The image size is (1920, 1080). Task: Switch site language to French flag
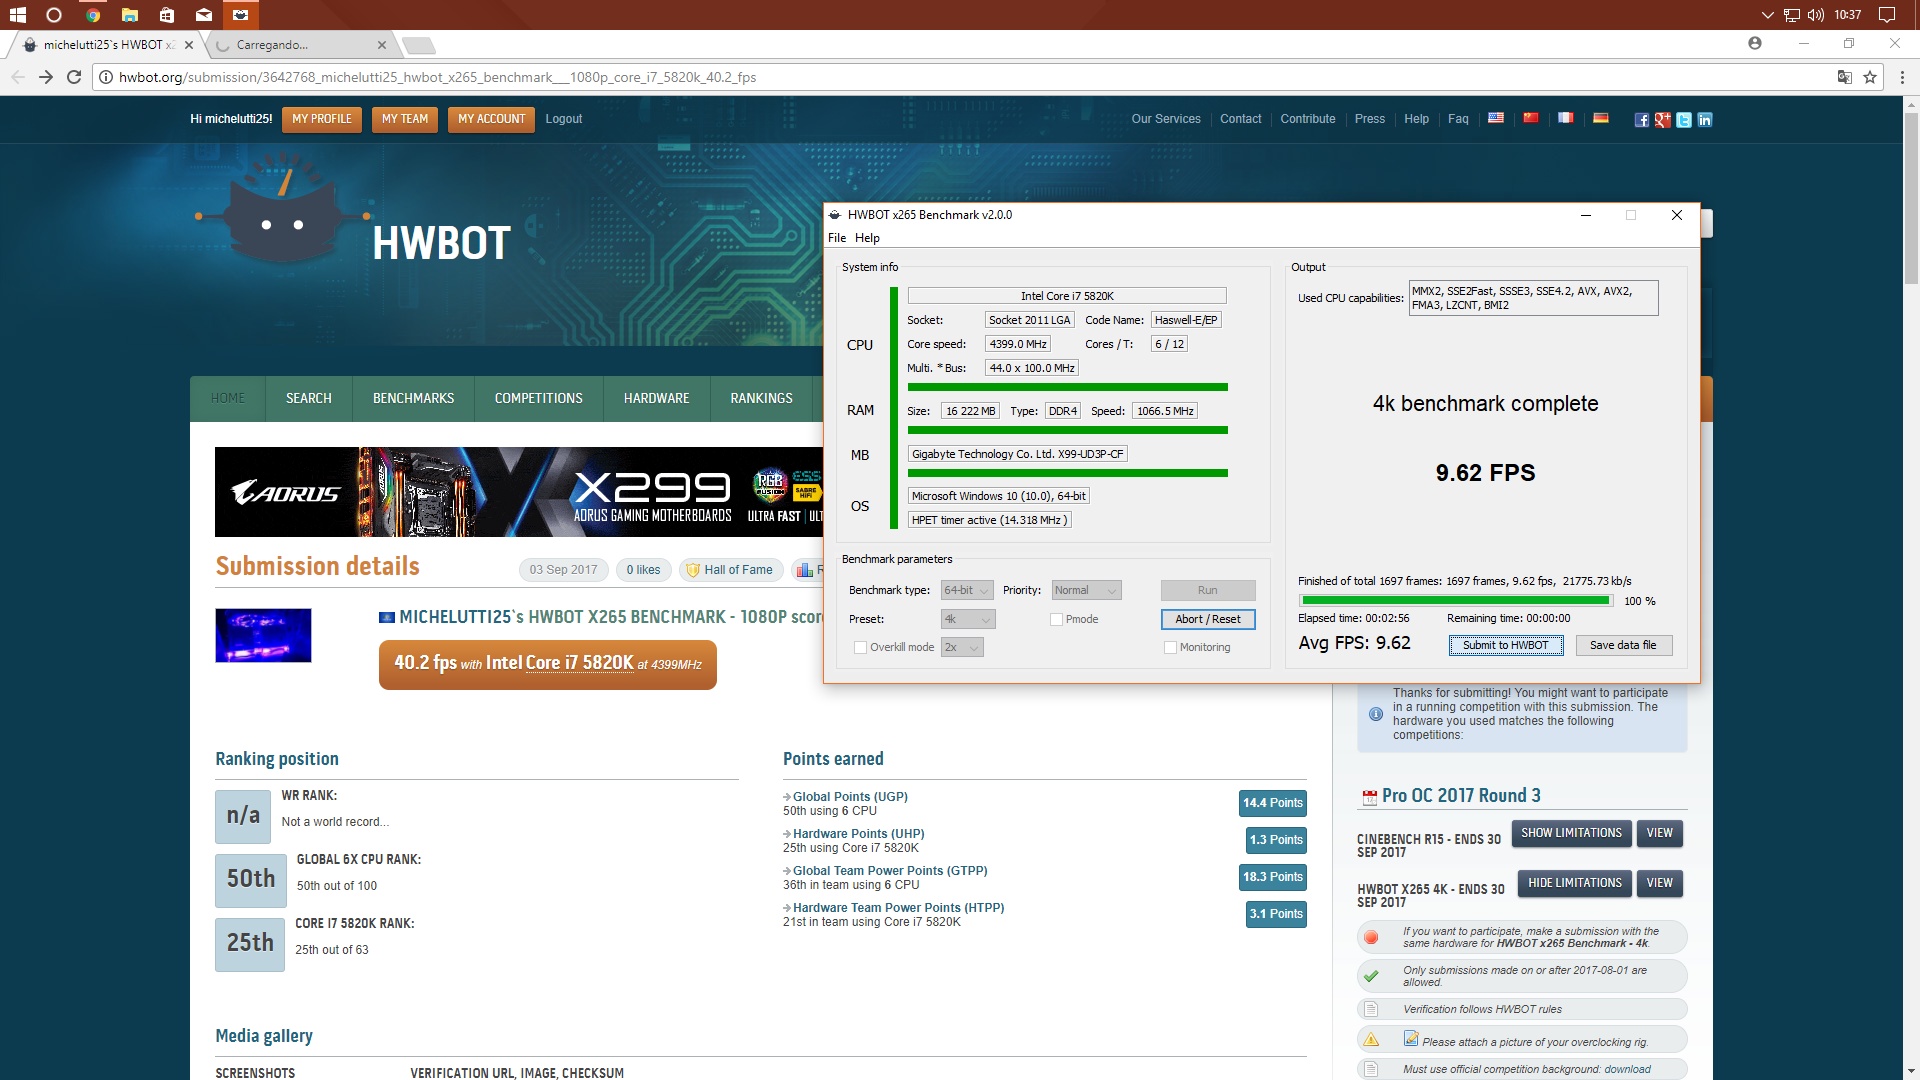[1566, 118]
